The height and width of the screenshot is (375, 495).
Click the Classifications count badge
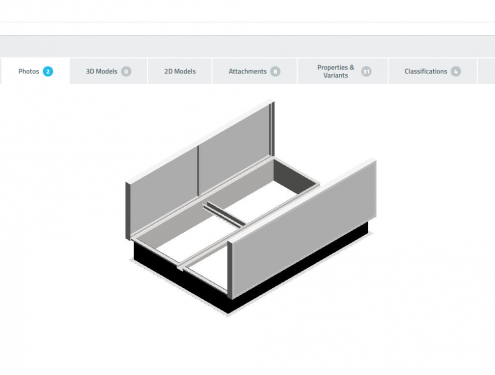(x=456, y=71)
